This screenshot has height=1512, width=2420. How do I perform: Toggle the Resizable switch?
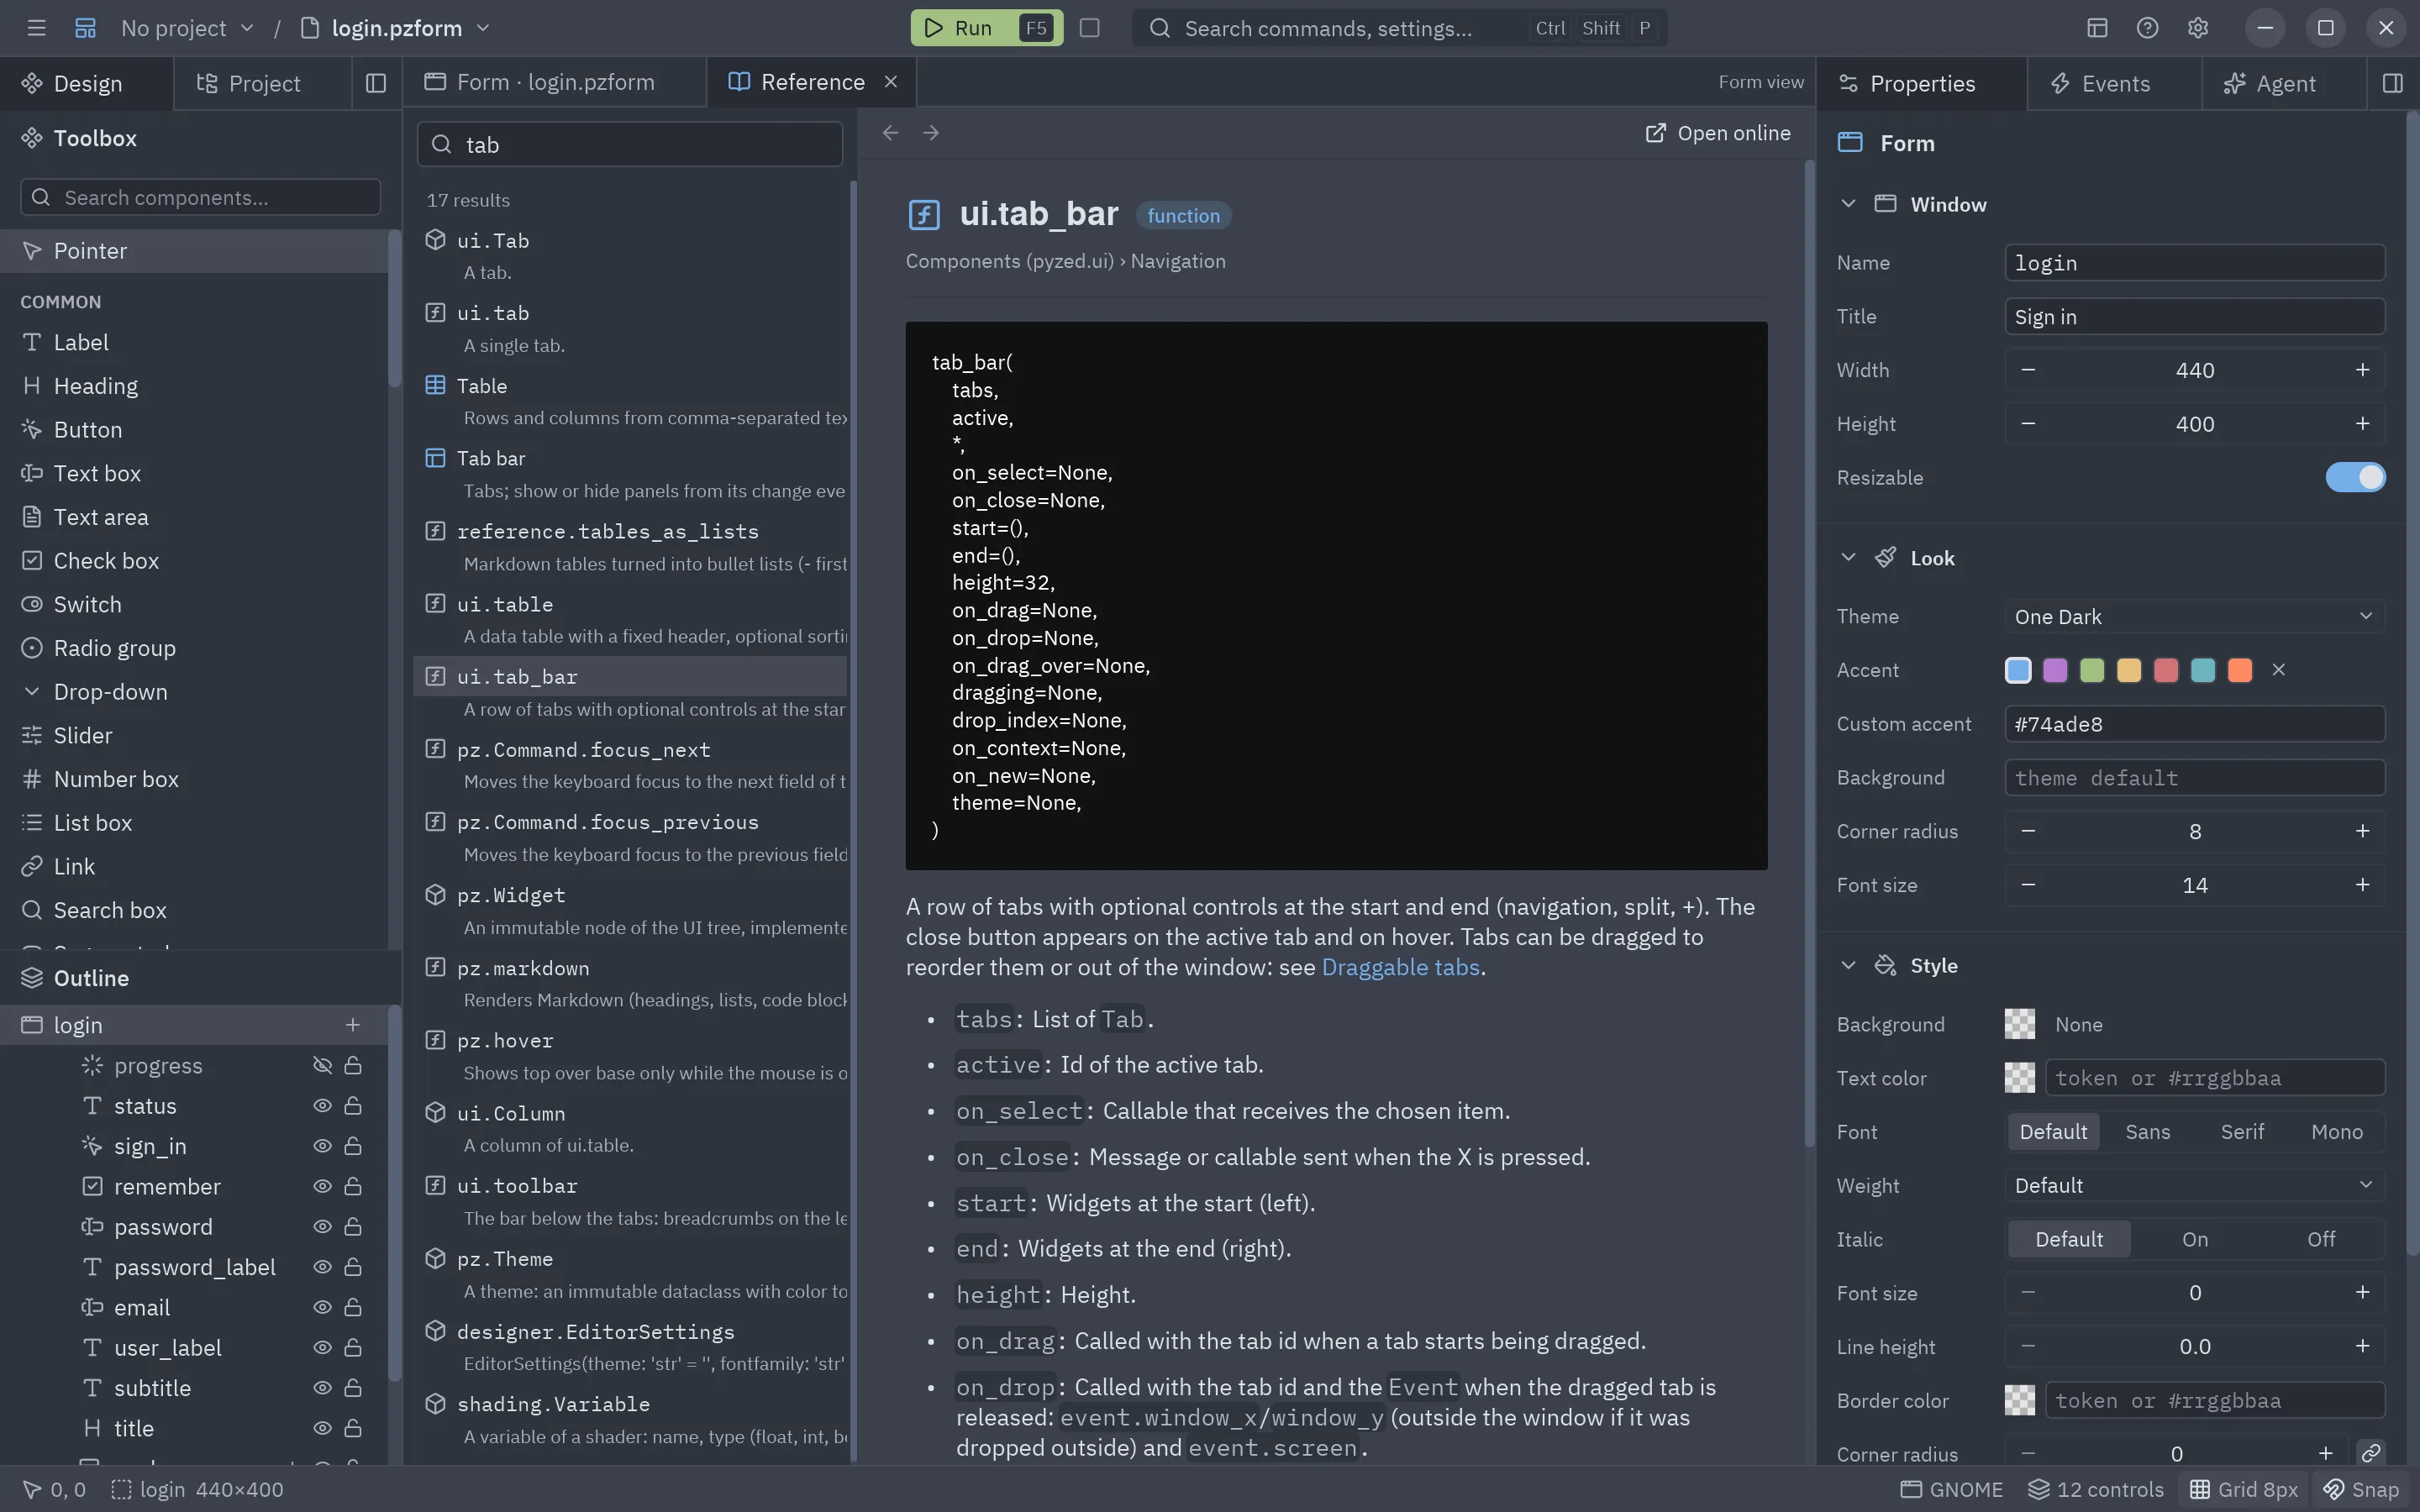2355,477
